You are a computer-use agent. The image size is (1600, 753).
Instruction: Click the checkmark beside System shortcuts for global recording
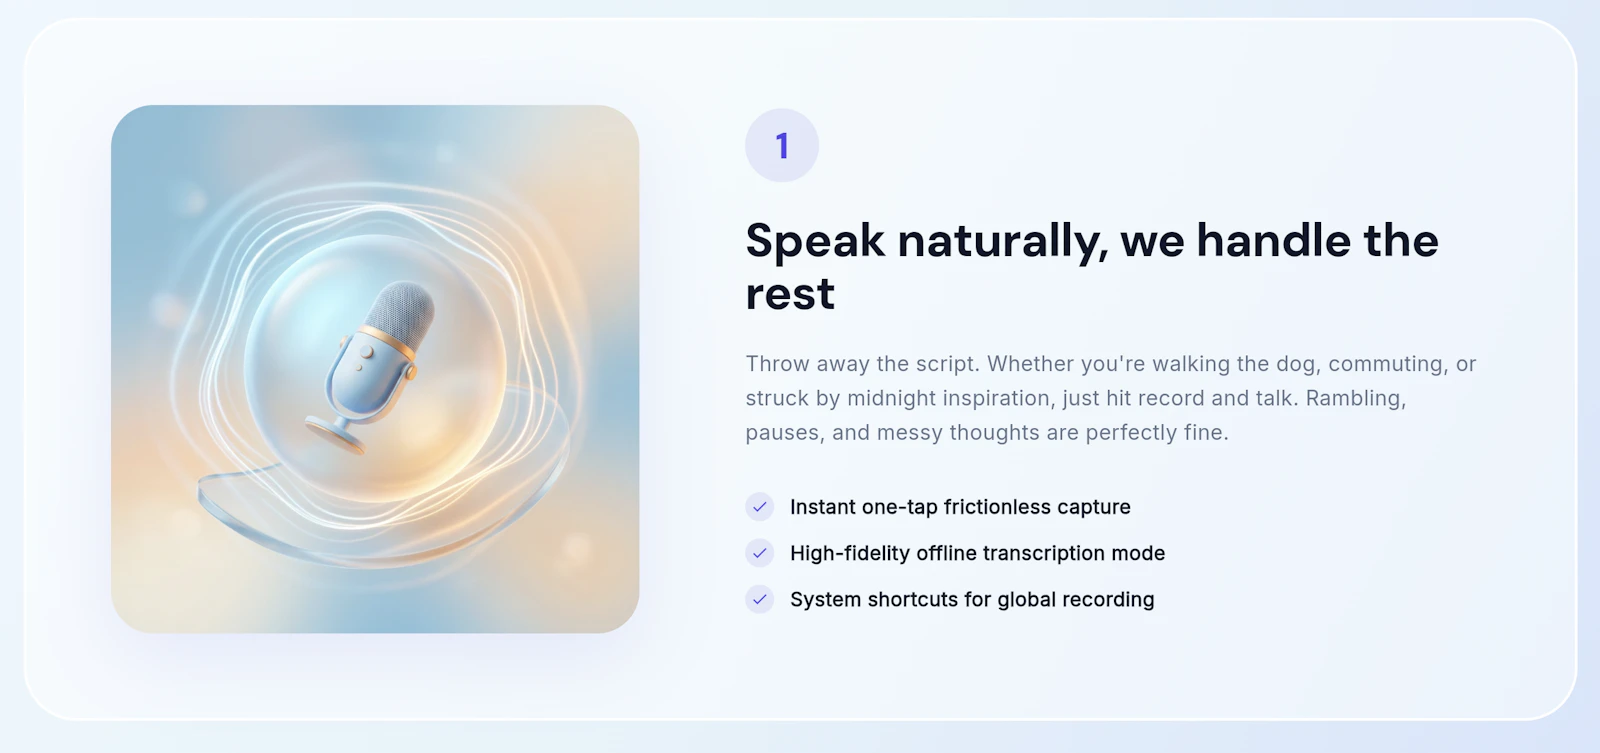tap(760, 599)
